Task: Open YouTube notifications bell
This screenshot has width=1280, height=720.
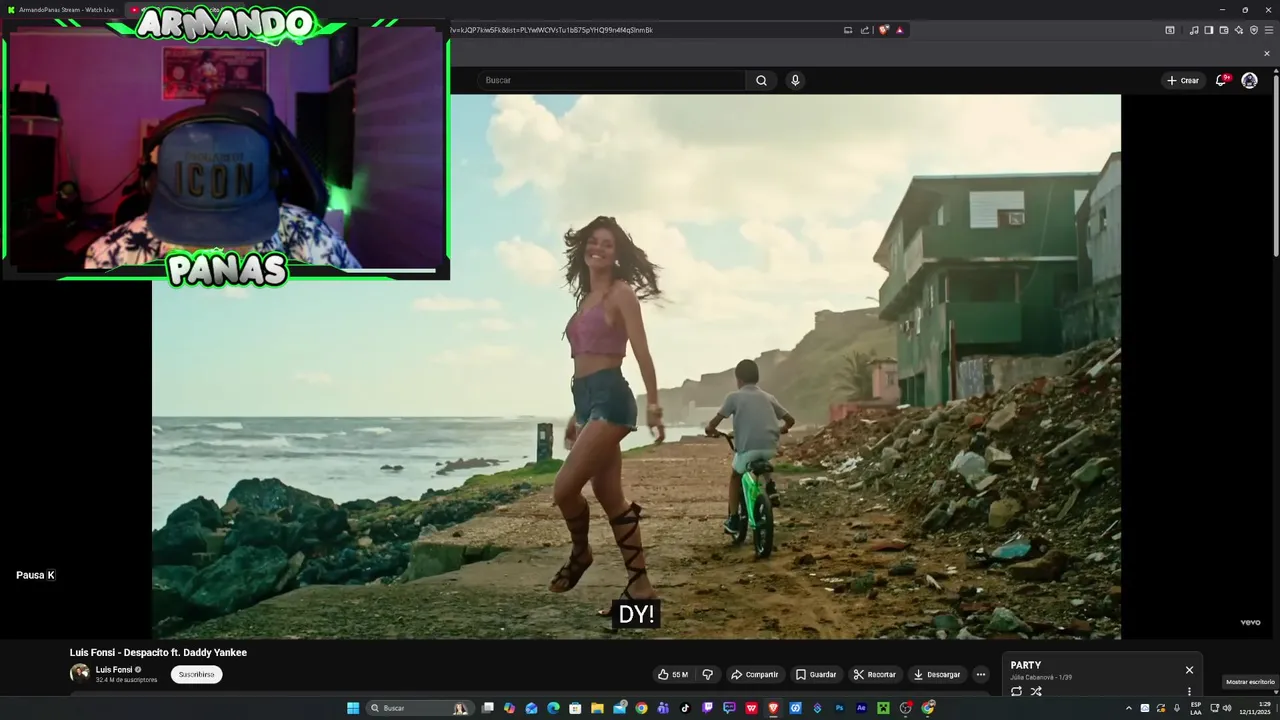Action: [x=1220, y=80]
